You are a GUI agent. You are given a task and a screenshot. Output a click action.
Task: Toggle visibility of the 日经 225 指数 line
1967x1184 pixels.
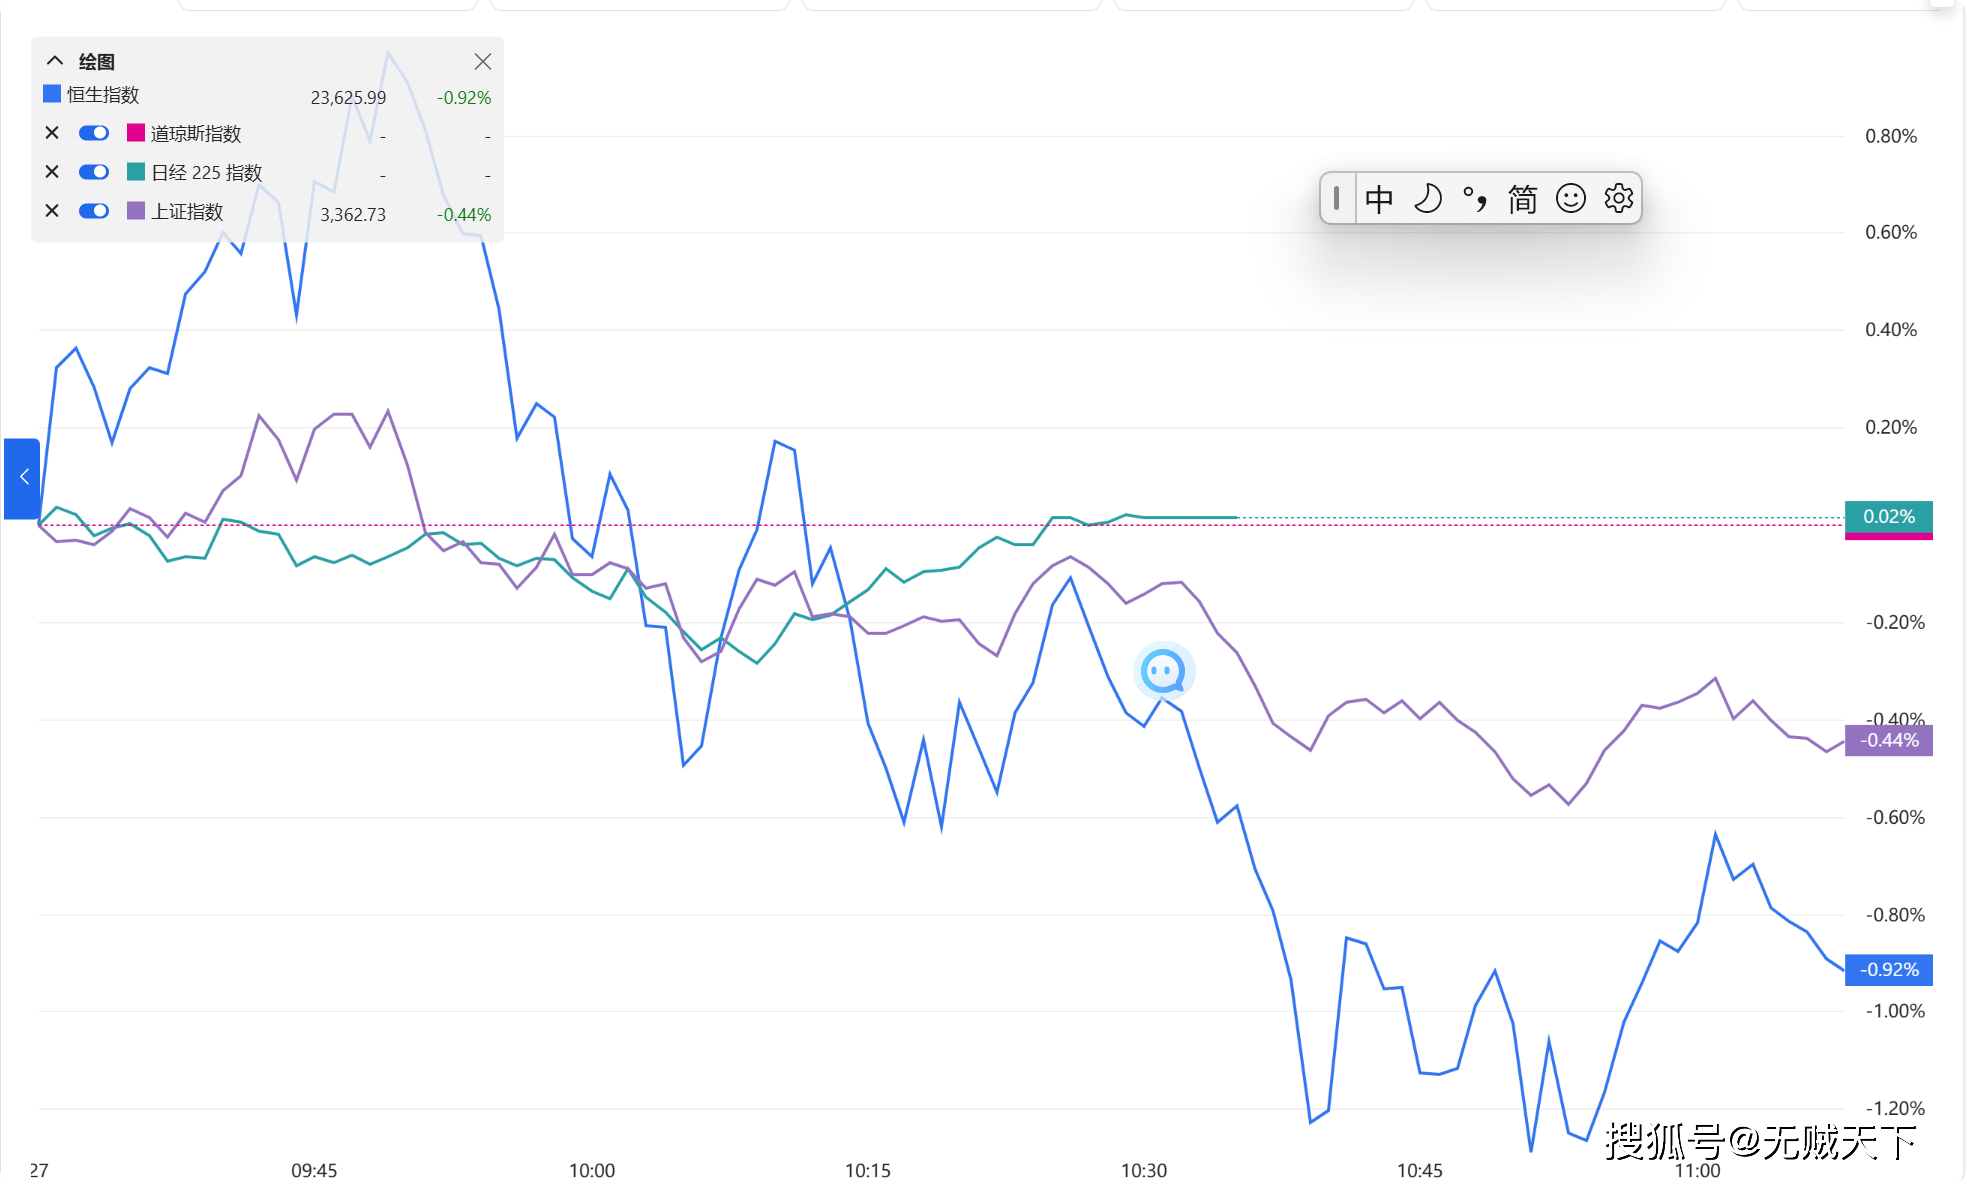(94, 172)
